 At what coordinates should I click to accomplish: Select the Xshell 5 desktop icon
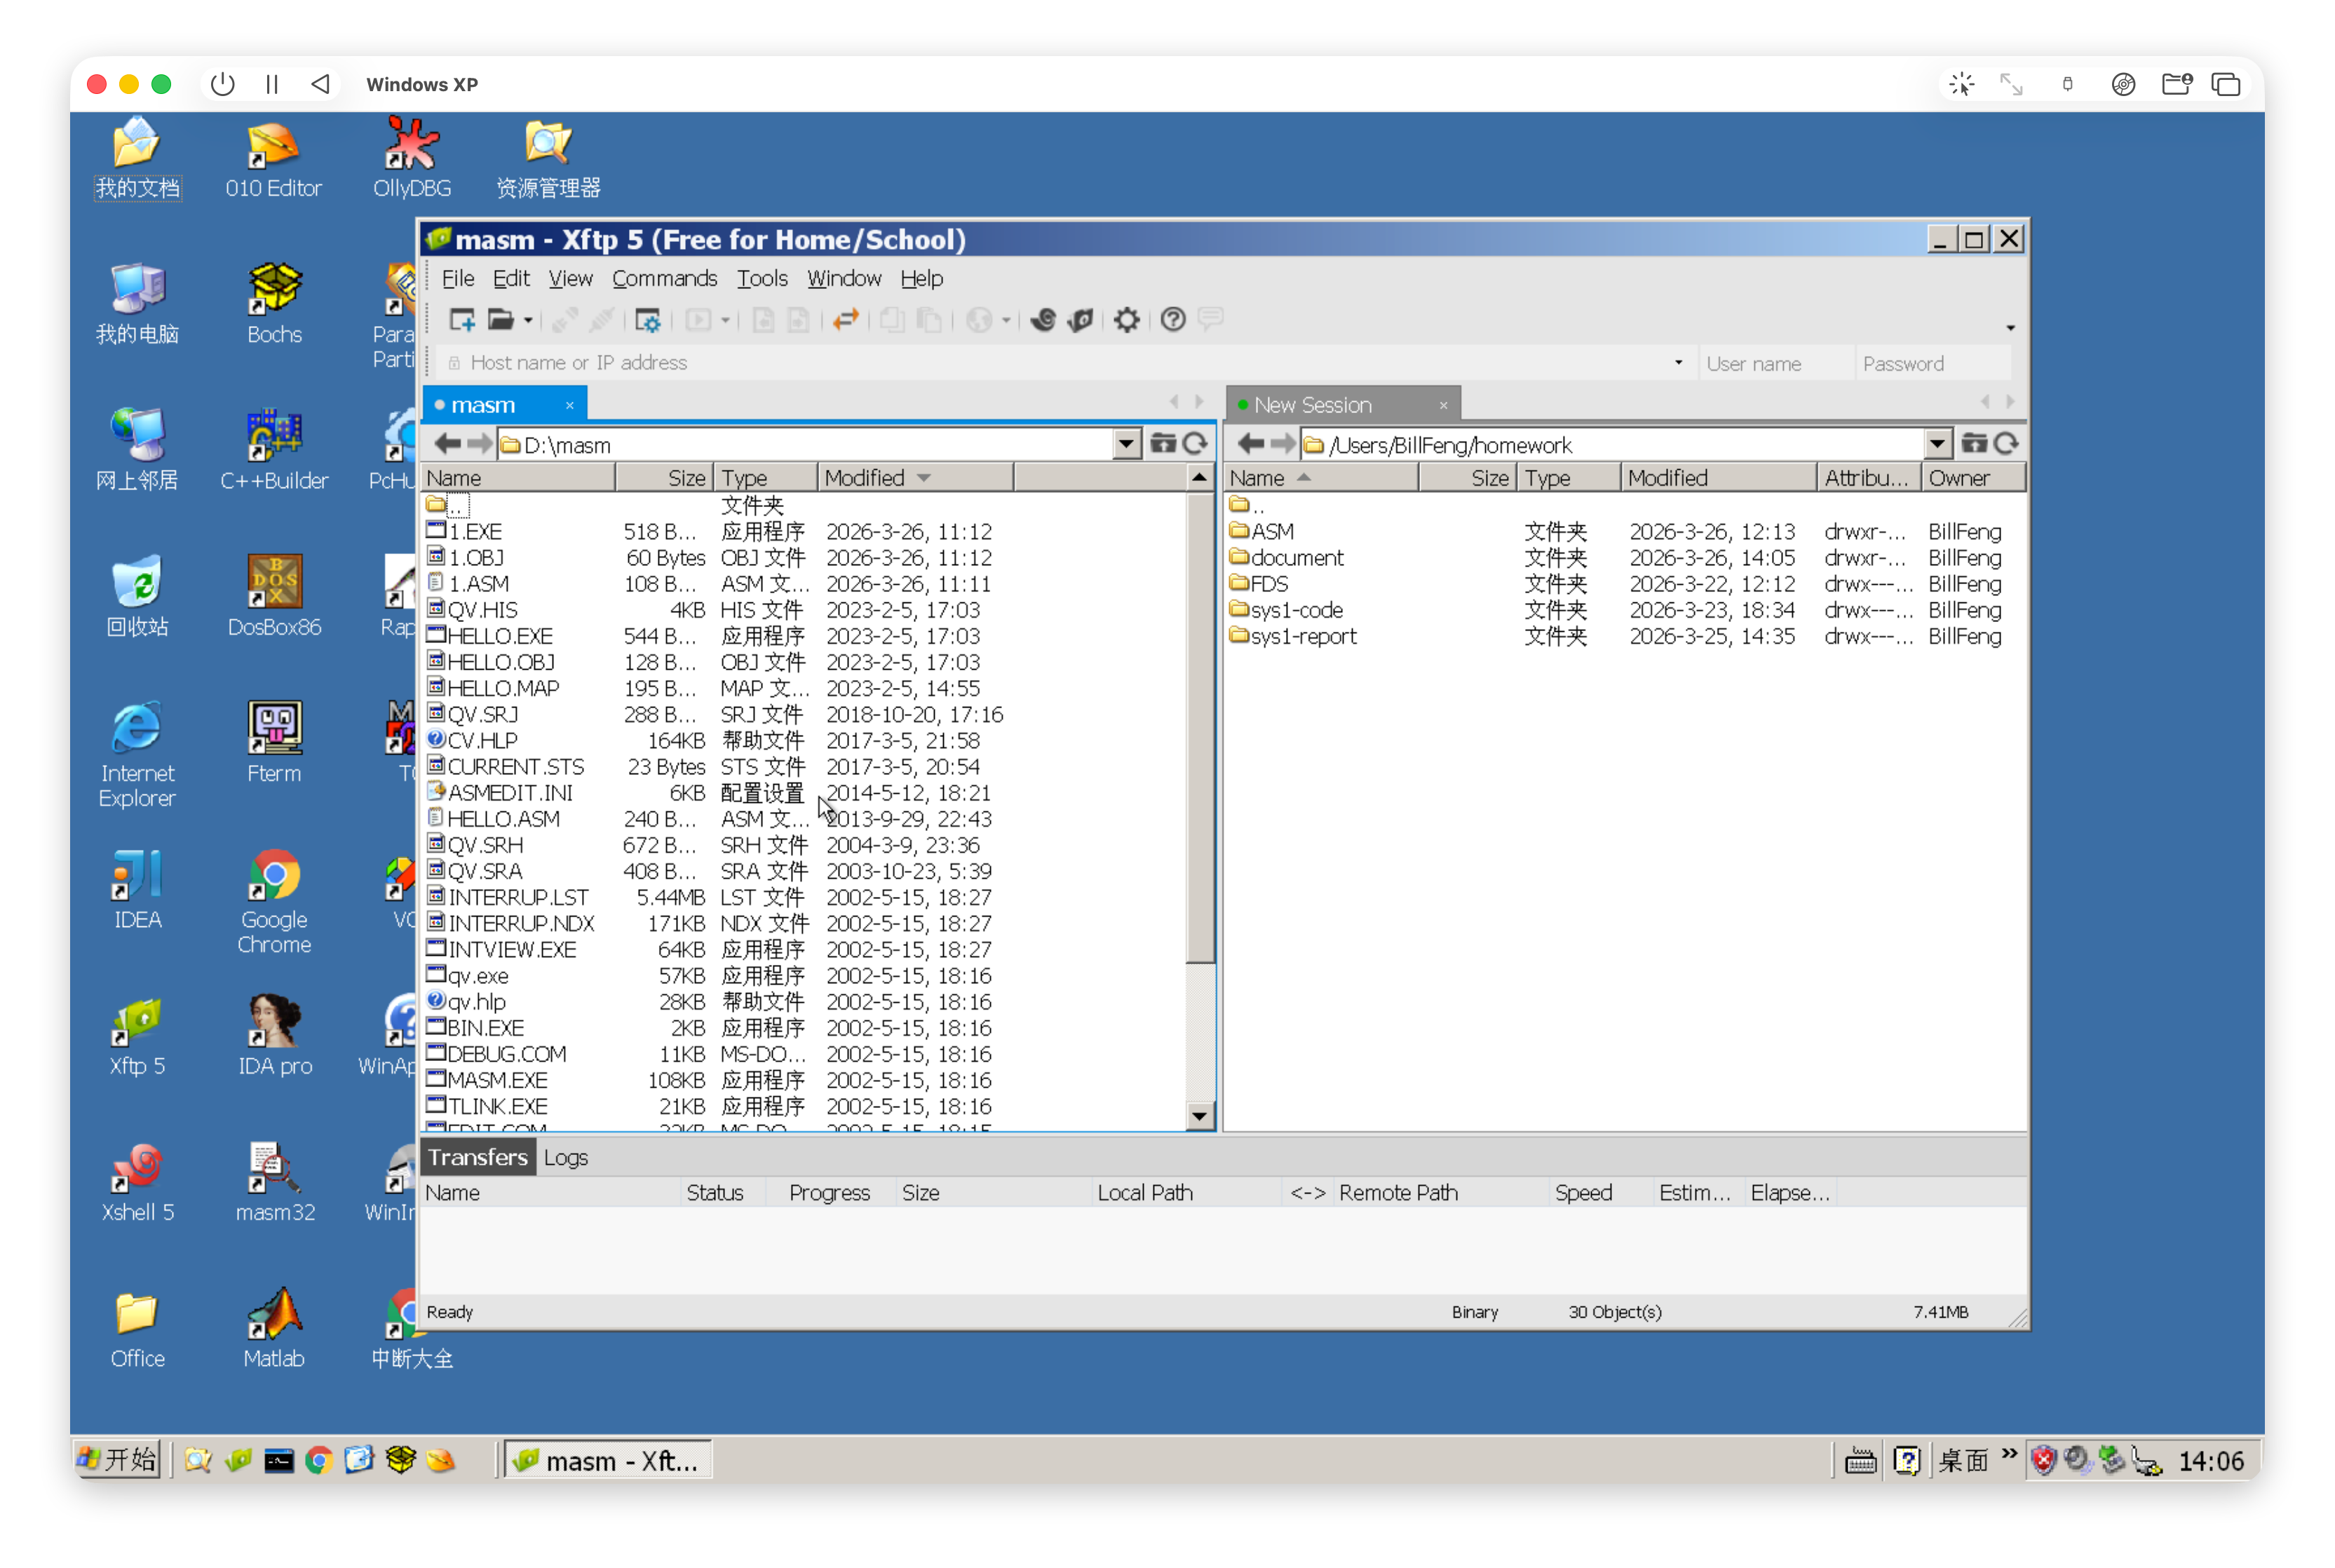[138, 1183]
